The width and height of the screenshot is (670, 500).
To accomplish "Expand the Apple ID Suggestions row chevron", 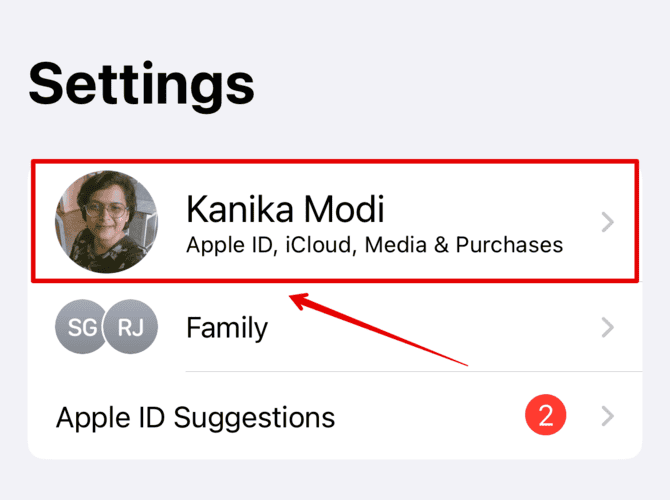I will pyautogui.click(x=607, y=416).
